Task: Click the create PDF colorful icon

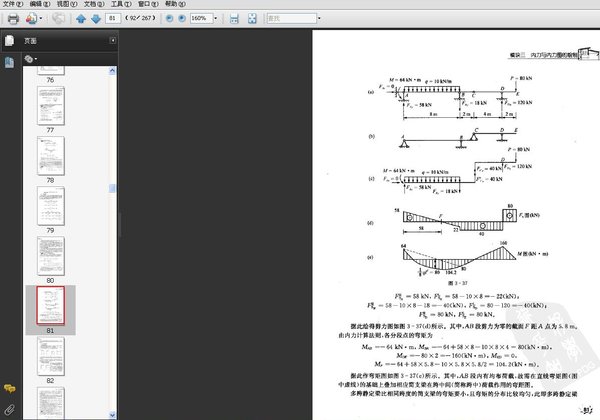Action: click(31, 18)
